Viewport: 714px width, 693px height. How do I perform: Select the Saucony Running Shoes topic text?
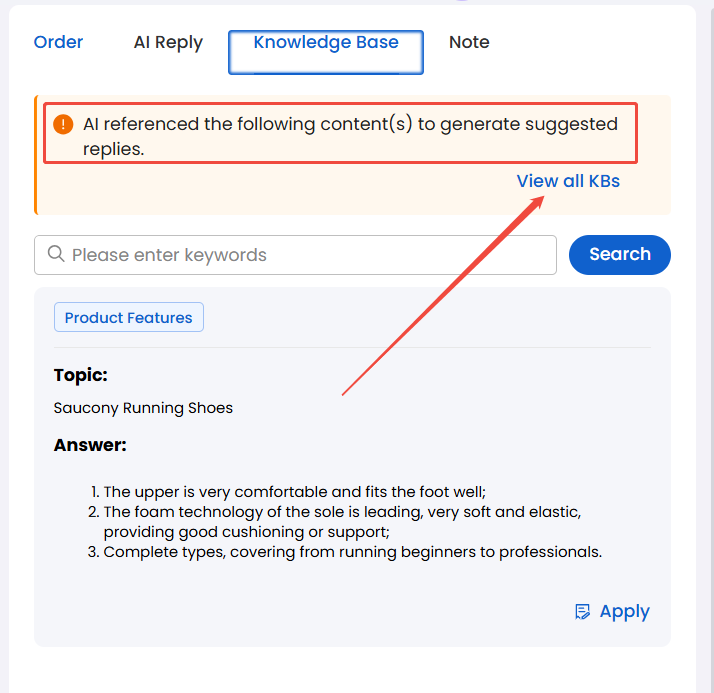143,408
